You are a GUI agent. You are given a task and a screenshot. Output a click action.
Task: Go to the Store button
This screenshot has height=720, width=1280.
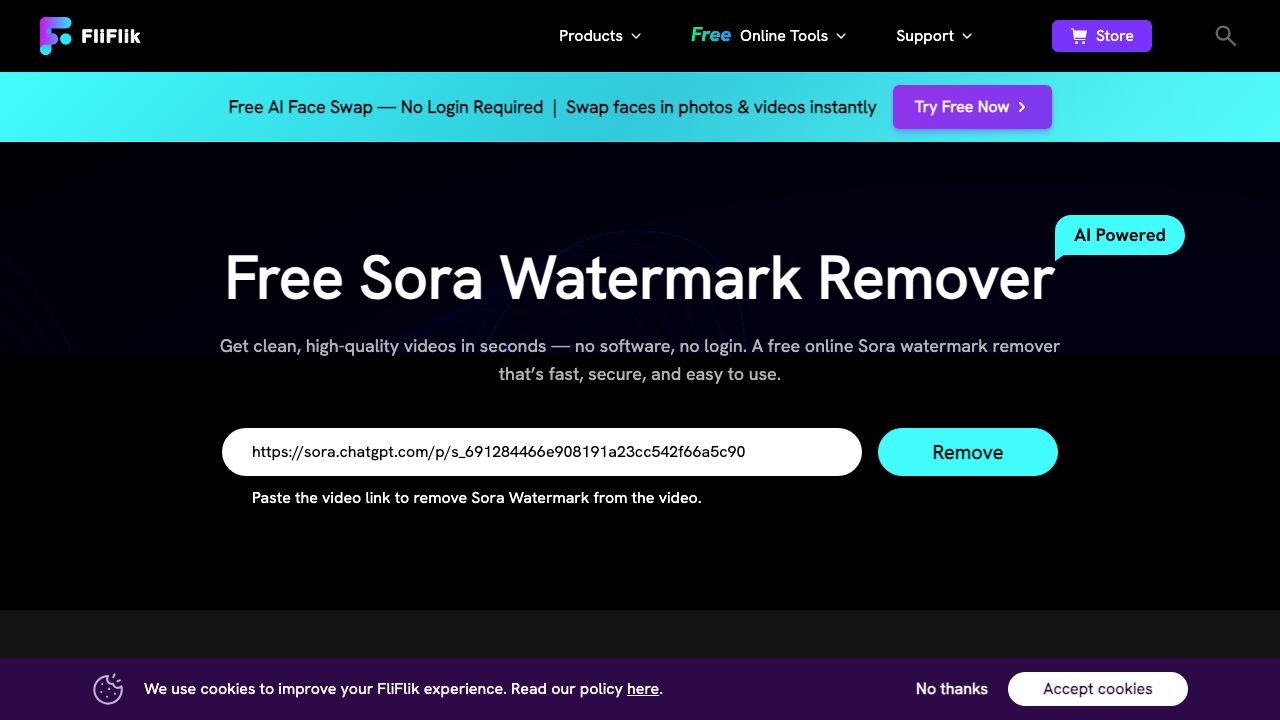(1102, 36)
